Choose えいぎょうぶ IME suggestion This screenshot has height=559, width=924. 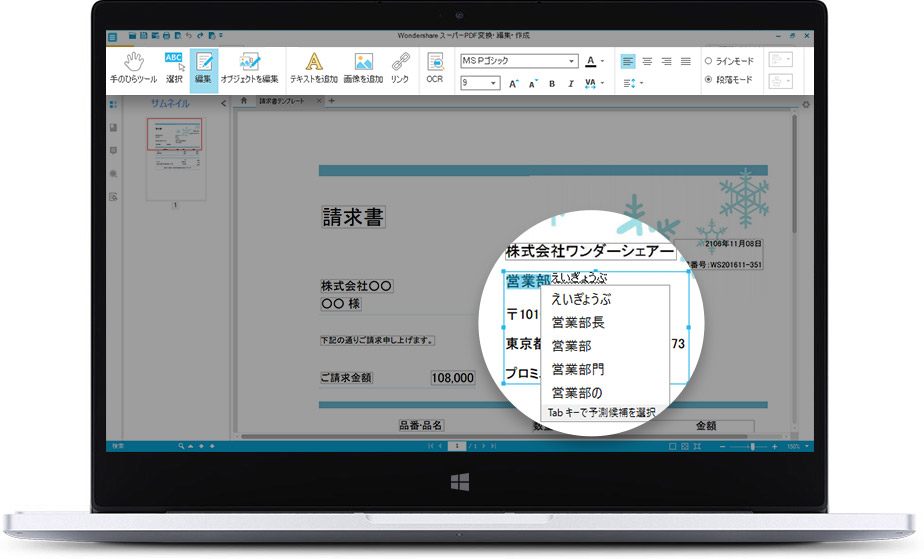pos(581,299)
